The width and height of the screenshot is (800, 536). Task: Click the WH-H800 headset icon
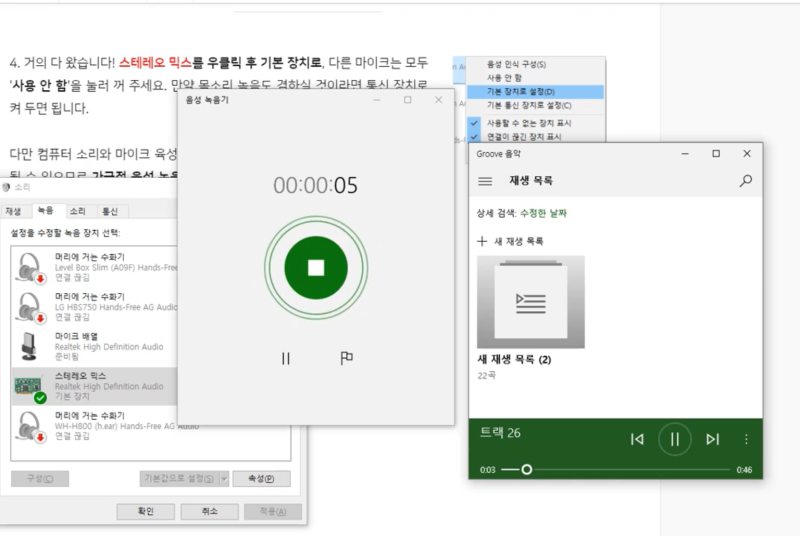click(x=30, y=426)
